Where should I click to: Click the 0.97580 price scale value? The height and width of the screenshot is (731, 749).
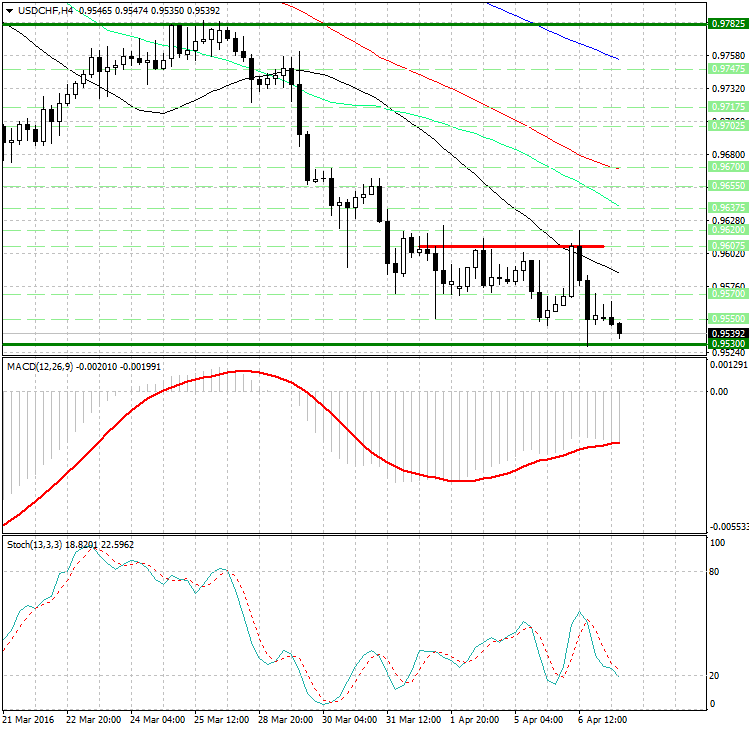click(728, 56)
